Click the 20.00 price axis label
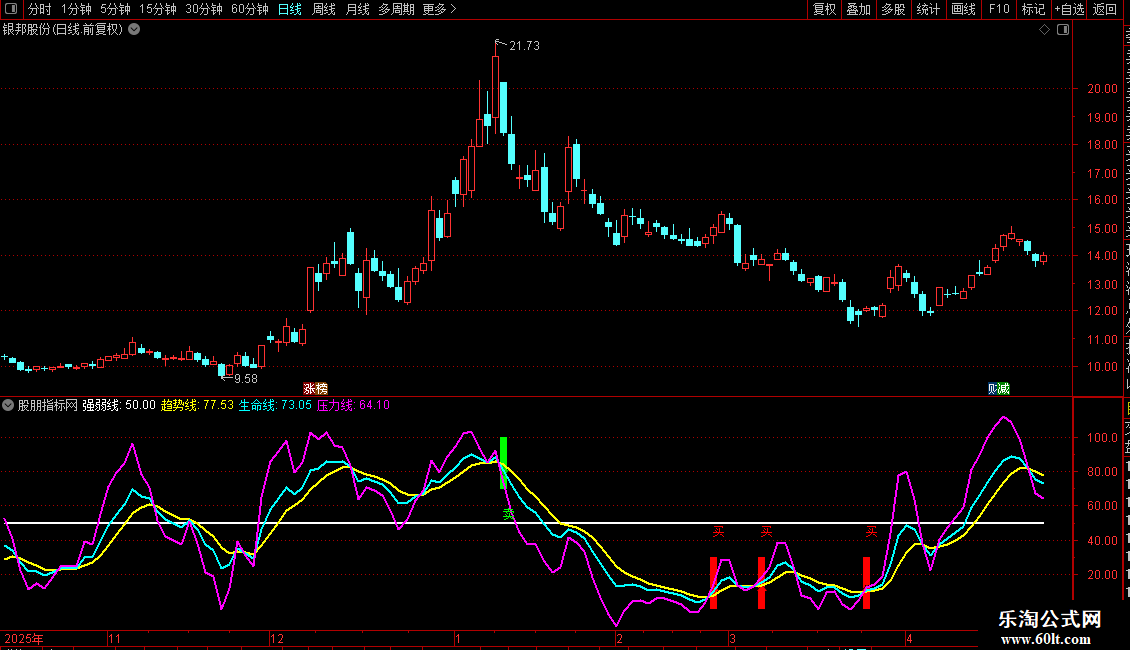The width and height of the screenshot is (1130, 650). (1103, 89)
